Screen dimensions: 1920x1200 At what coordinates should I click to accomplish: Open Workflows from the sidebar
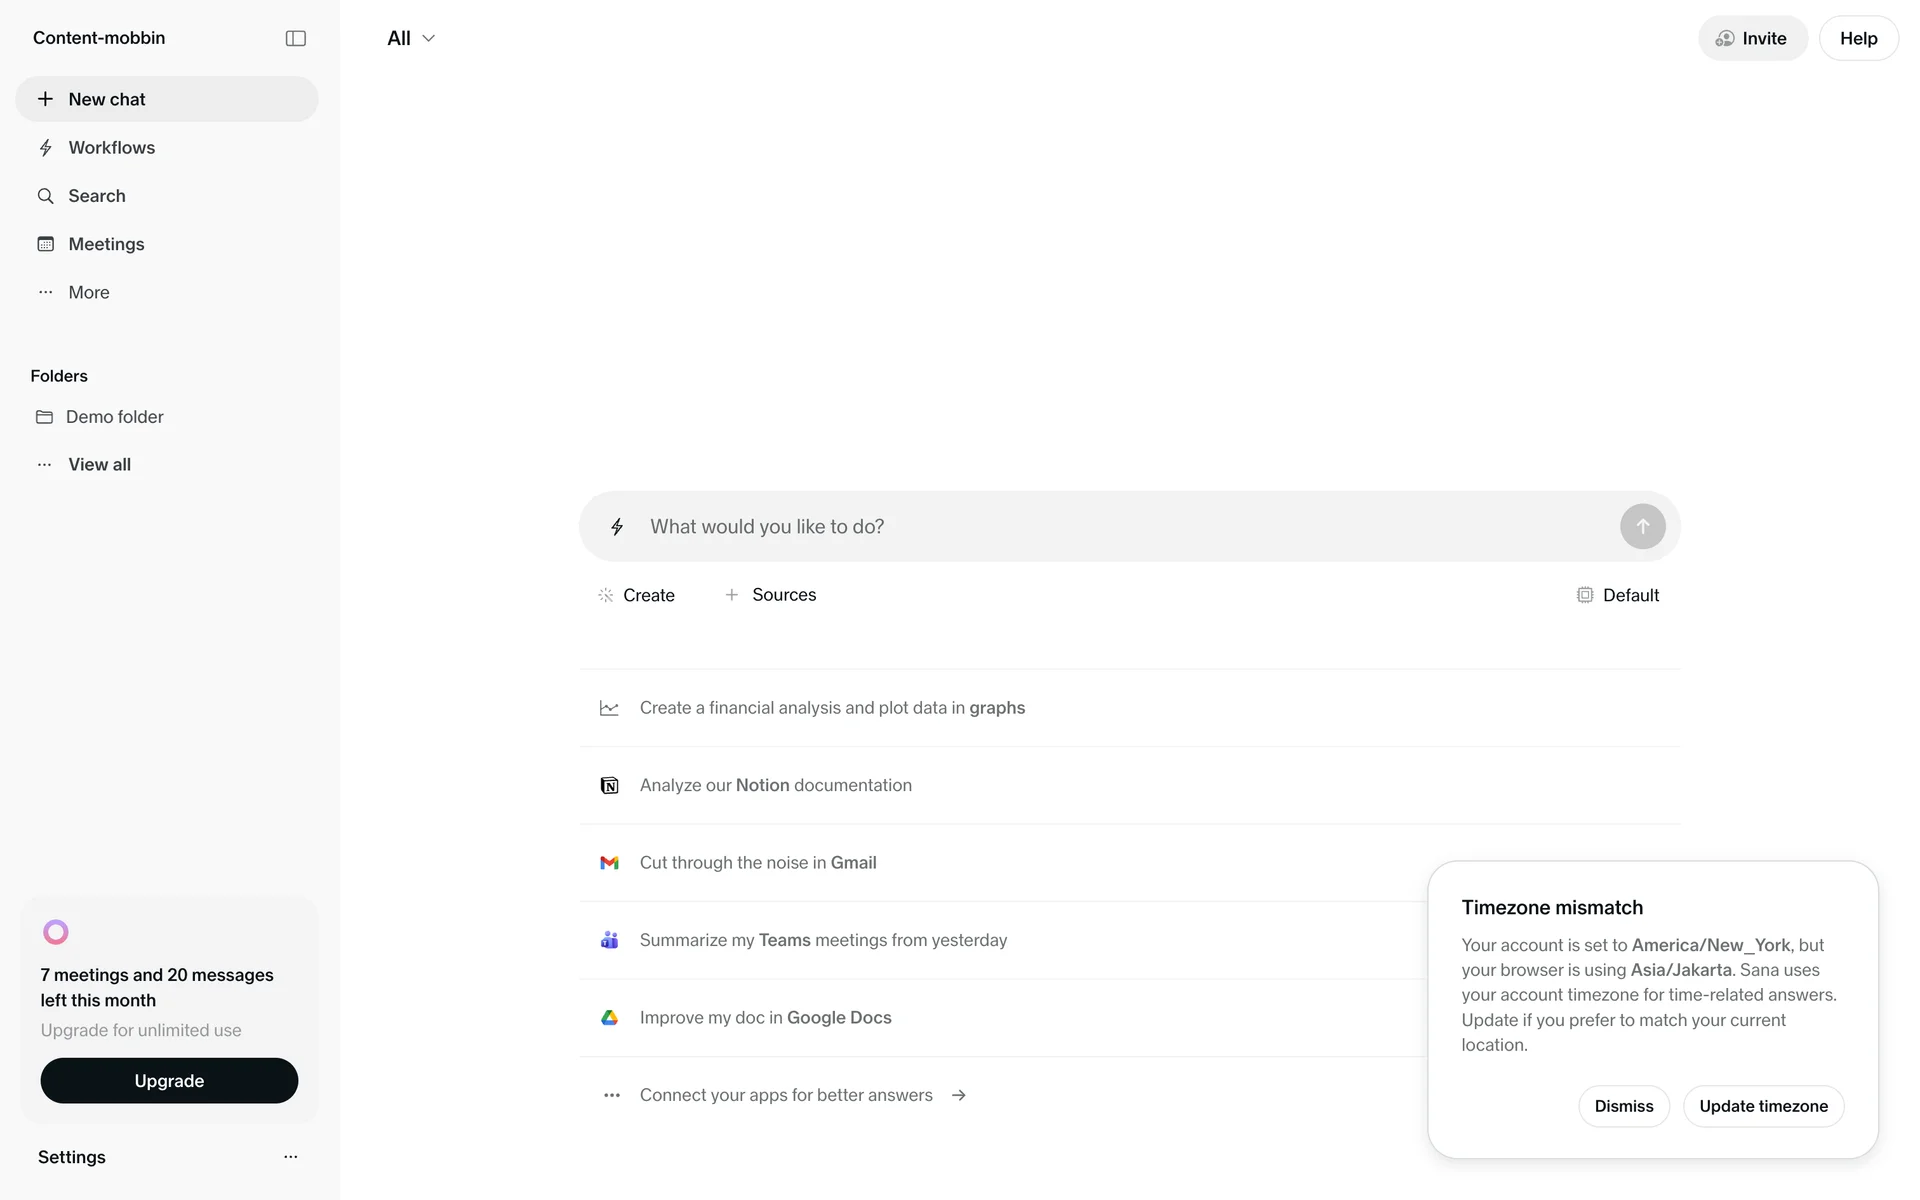click(x=111, y=148)
